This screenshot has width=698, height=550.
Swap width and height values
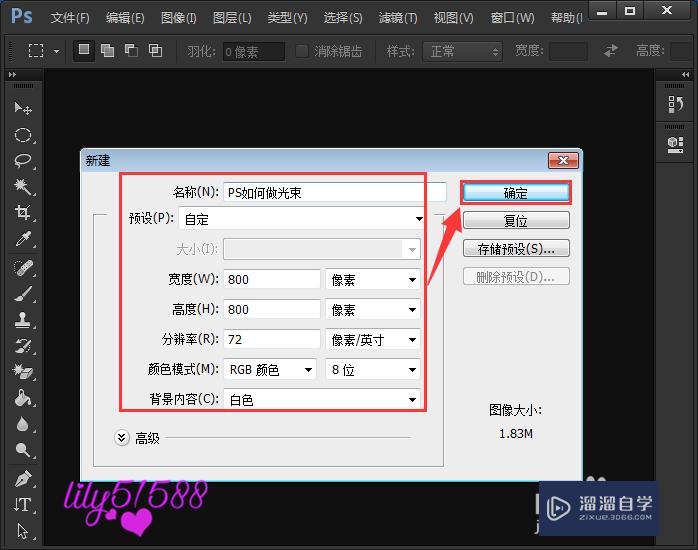tap(611, 51)
